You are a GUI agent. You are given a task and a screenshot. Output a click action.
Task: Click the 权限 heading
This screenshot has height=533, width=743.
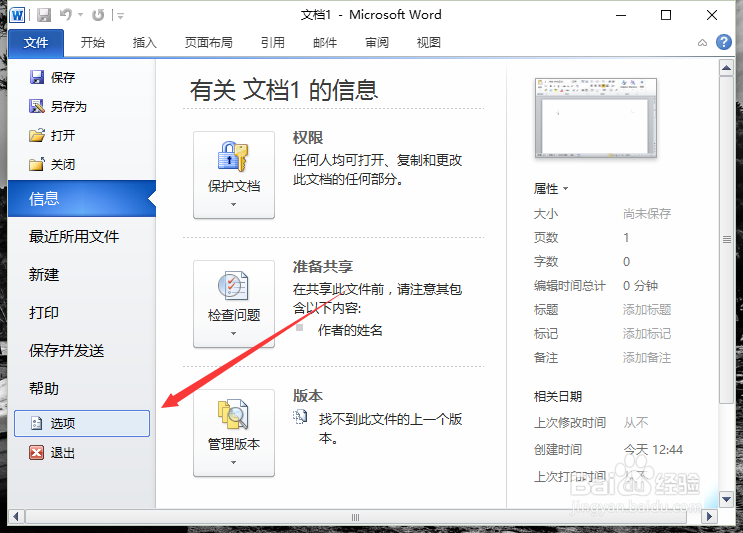click(308, 138)
